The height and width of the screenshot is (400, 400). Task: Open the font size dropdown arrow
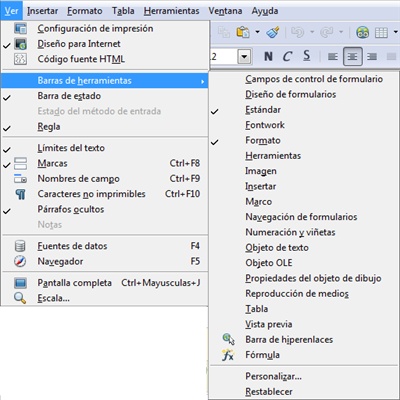[244, 57]
